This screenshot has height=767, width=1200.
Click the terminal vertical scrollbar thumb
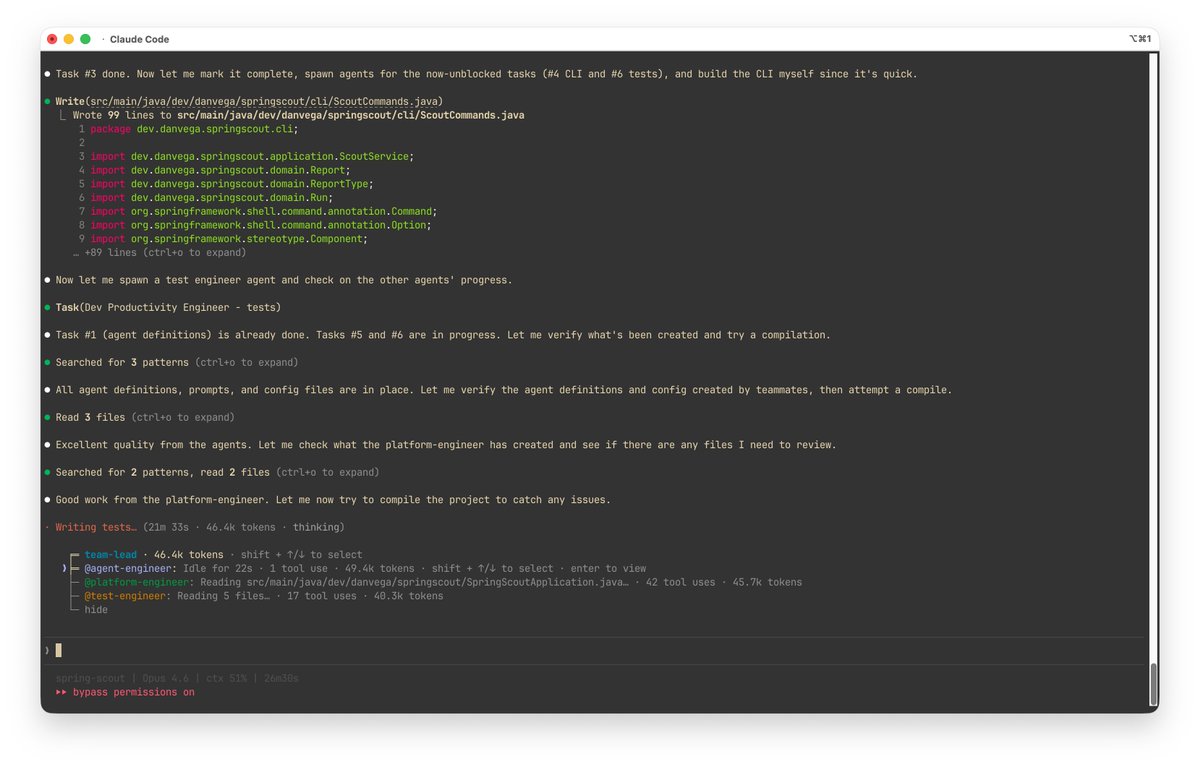[1153, 686]
